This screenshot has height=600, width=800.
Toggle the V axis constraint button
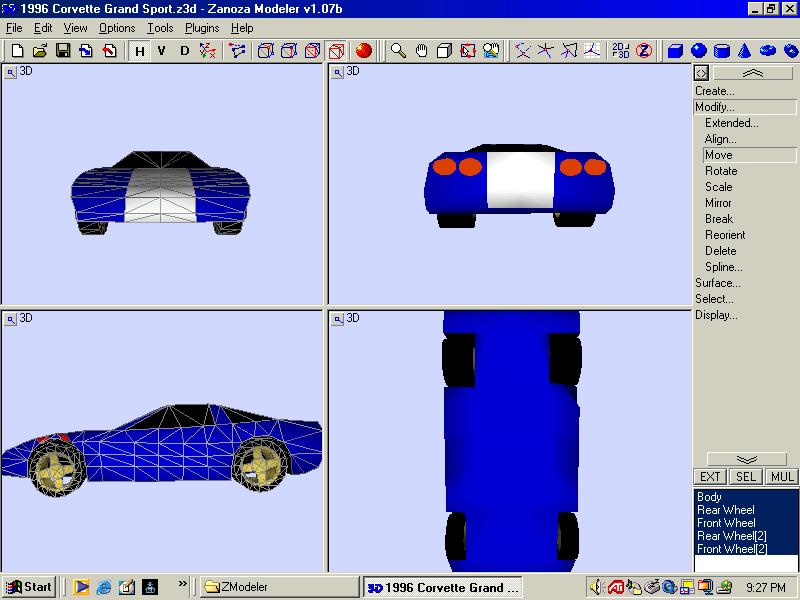click(x=162, y=51)
